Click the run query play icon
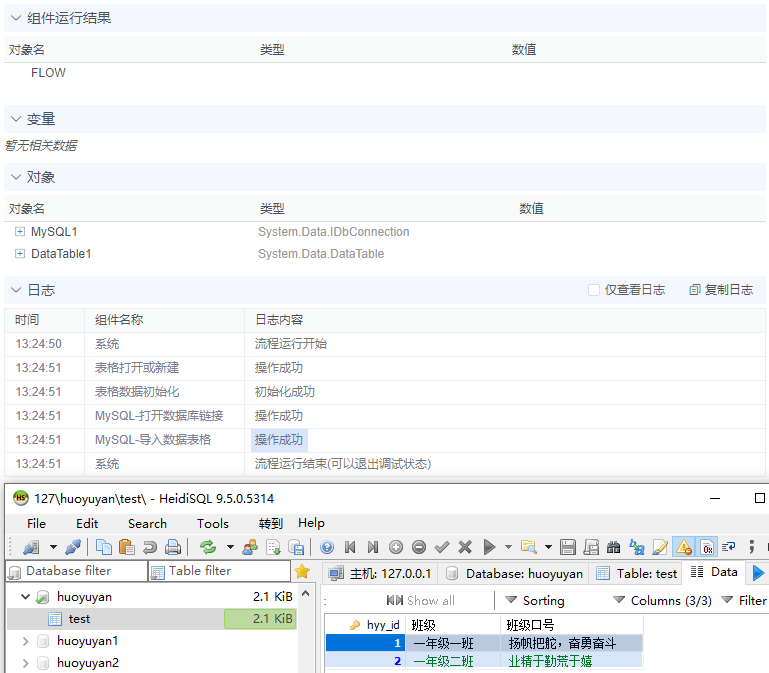769x673 pixels. tap(489, 547)
